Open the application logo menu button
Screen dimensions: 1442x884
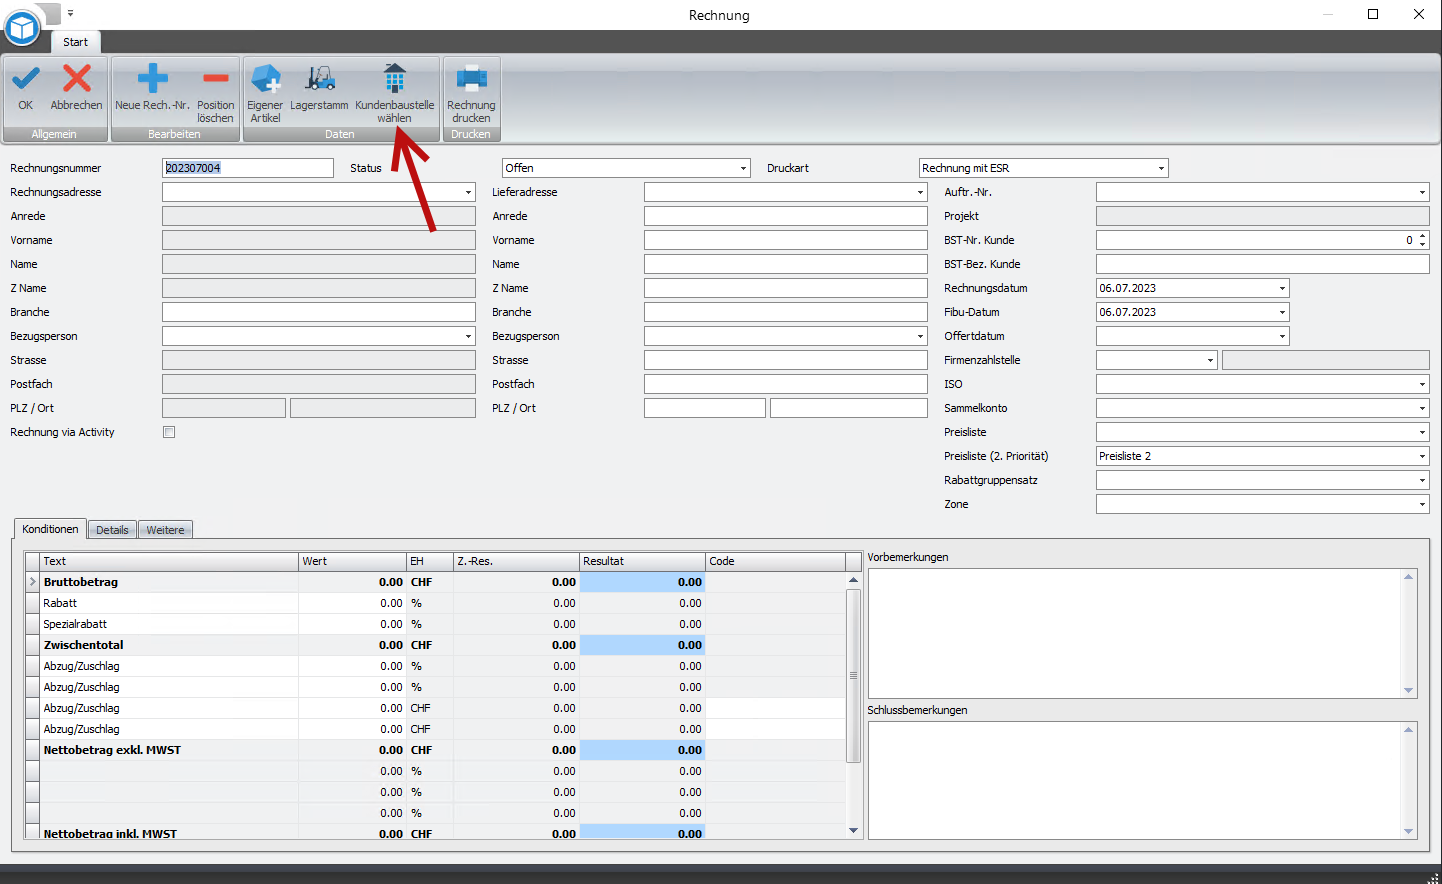click(22, 28)
